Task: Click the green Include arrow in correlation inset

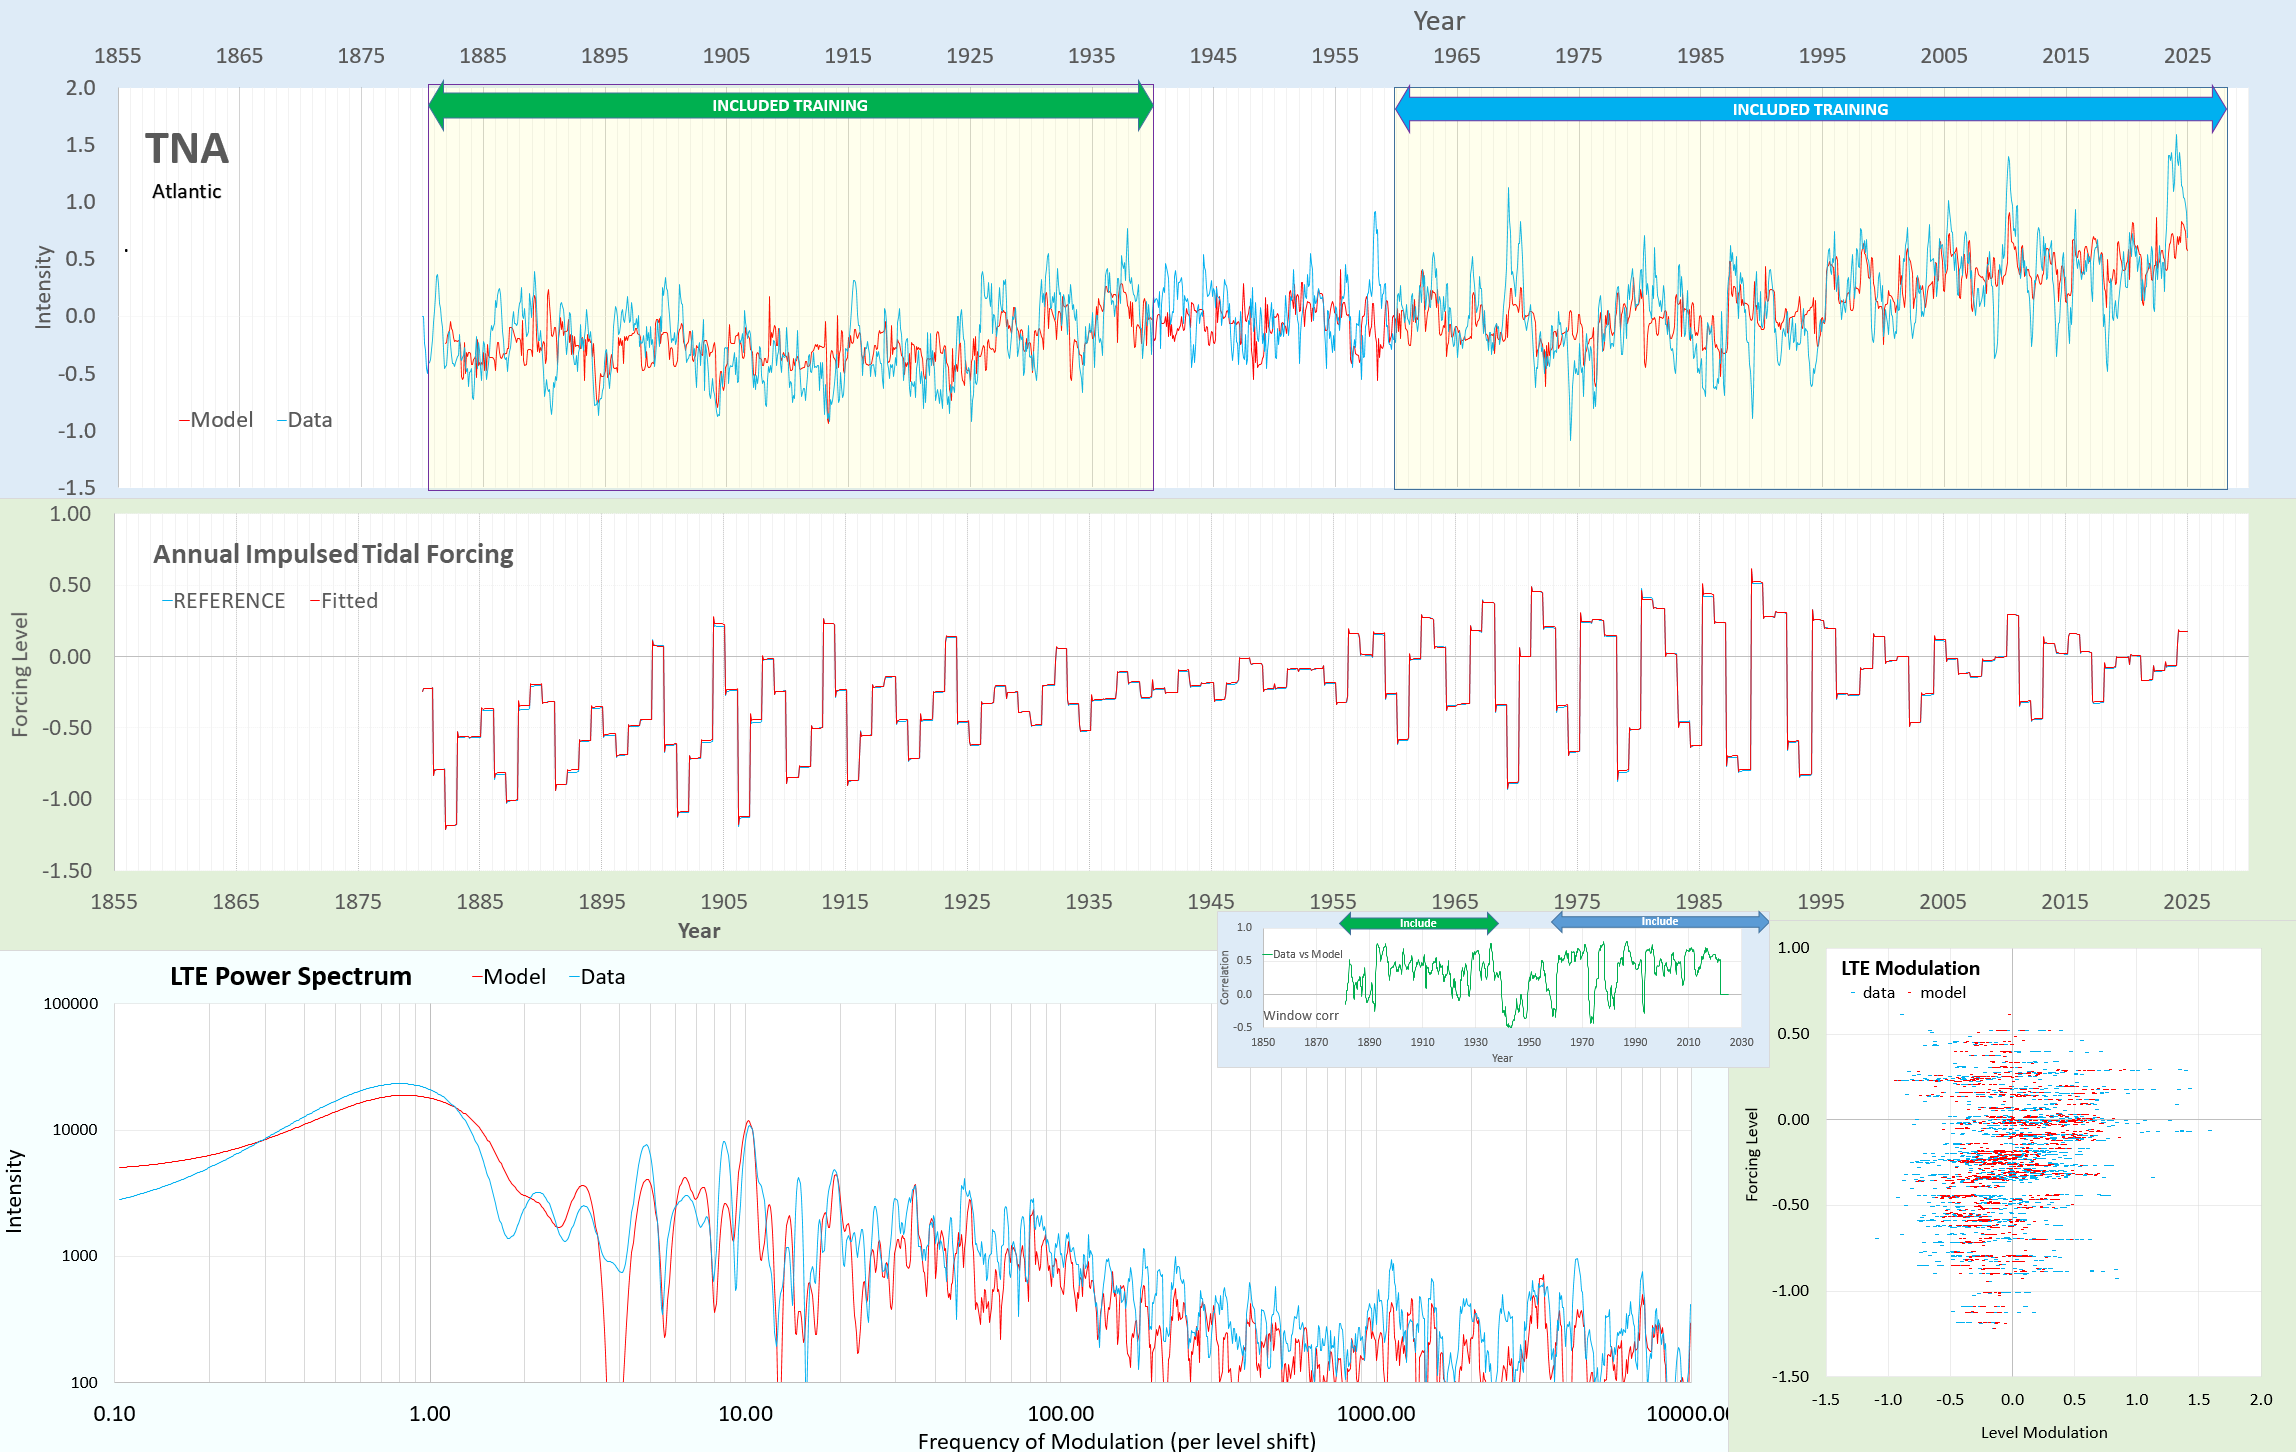Action: (1418, 923)
